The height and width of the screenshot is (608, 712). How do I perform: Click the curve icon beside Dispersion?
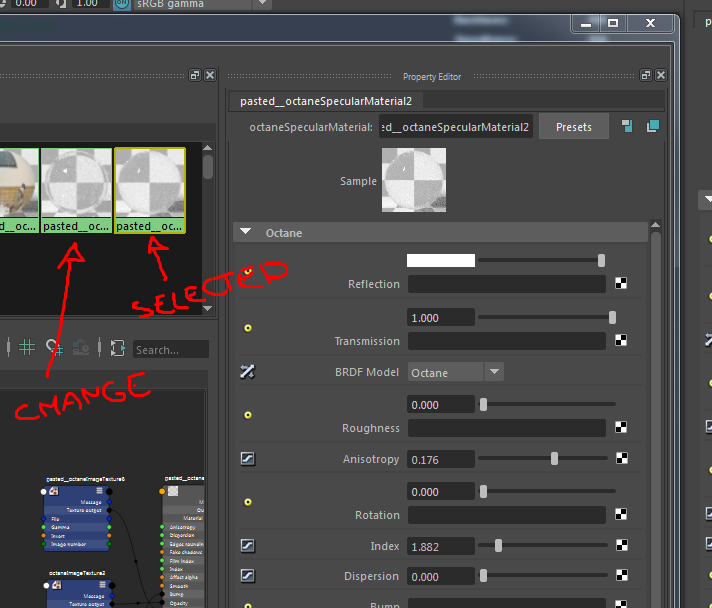coord(247,576)
